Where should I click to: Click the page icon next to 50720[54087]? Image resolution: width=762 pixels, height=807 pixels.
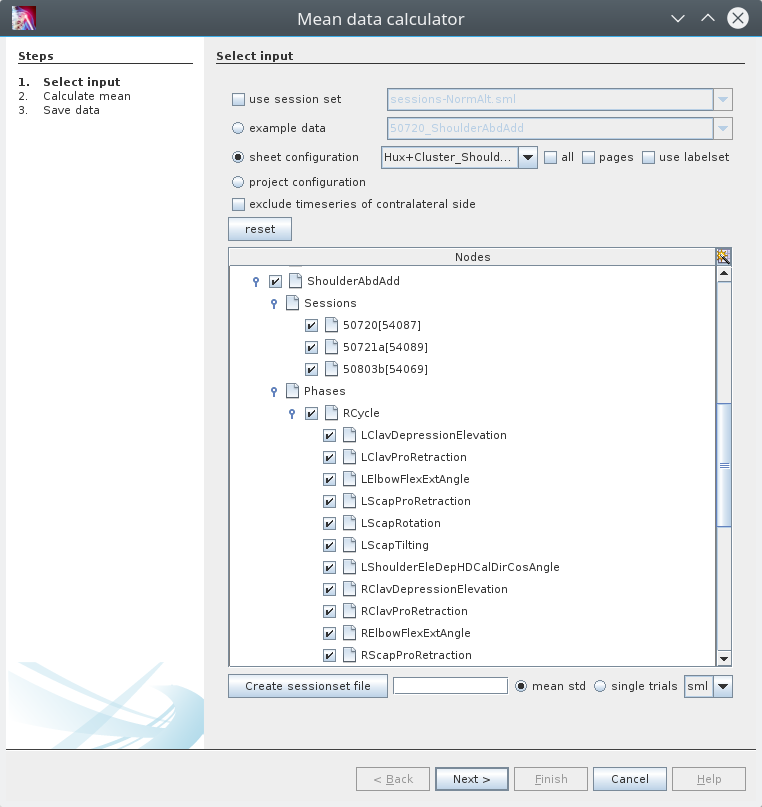pos(331,325)
